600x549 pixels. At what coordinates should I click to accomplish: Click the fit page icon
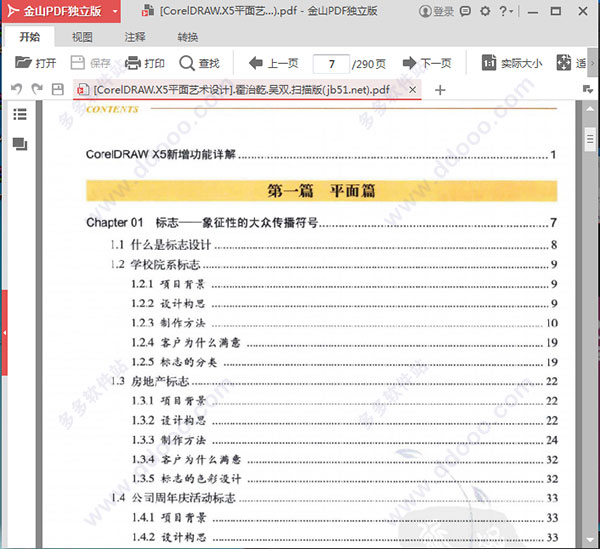(x=564, y=62)
